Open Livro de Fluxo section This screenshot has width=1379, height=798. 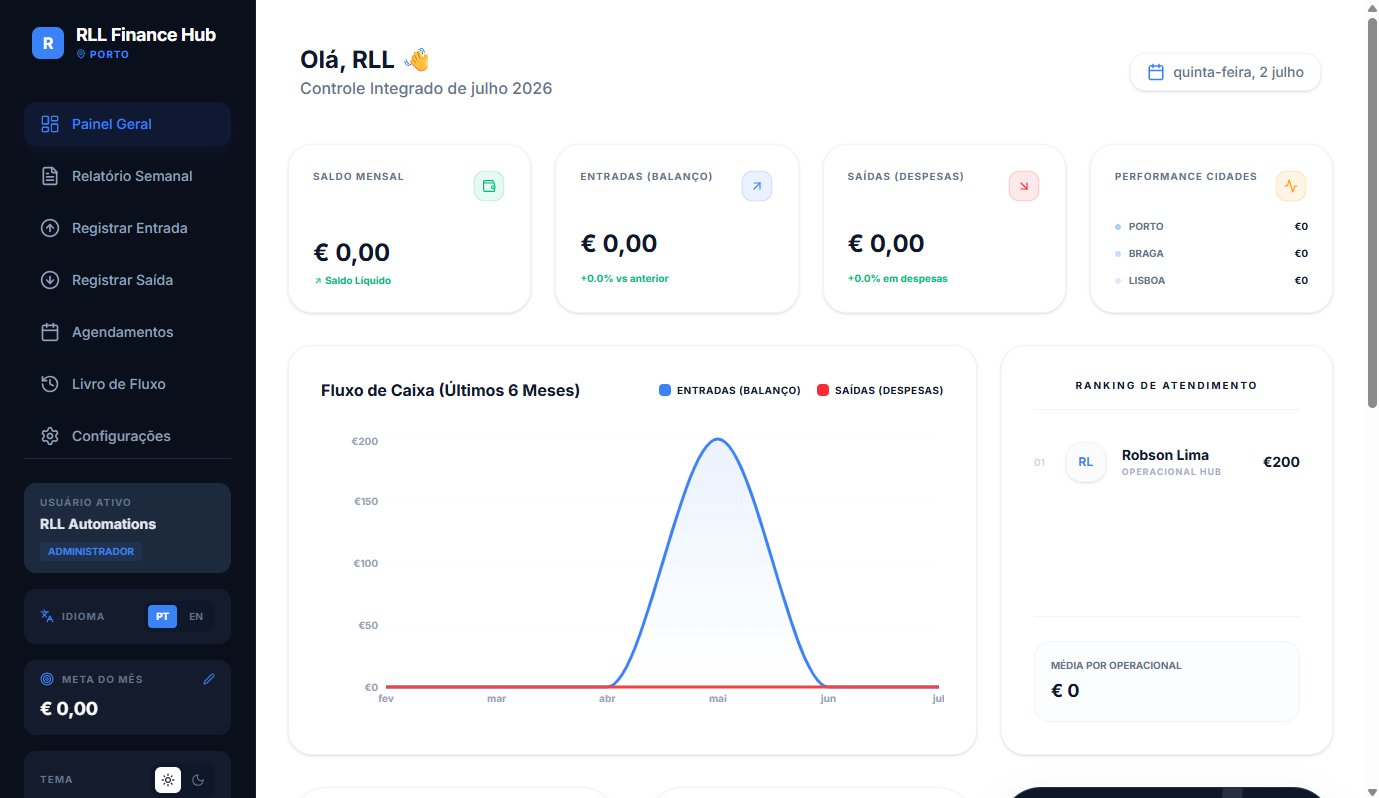click(127, 384)
